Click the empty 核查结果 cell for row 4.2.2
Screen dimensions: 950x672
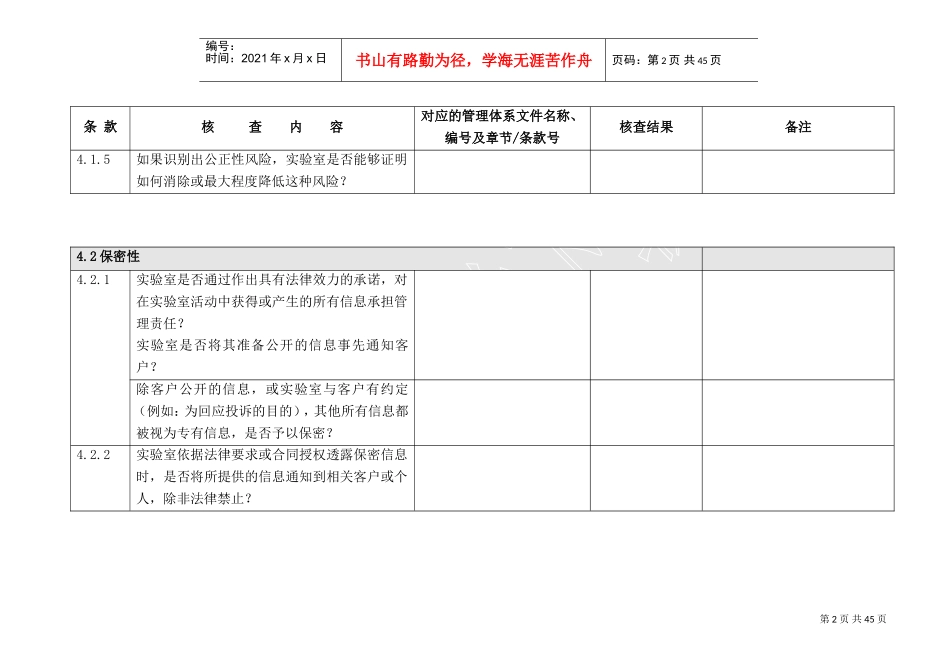[646, 478]
